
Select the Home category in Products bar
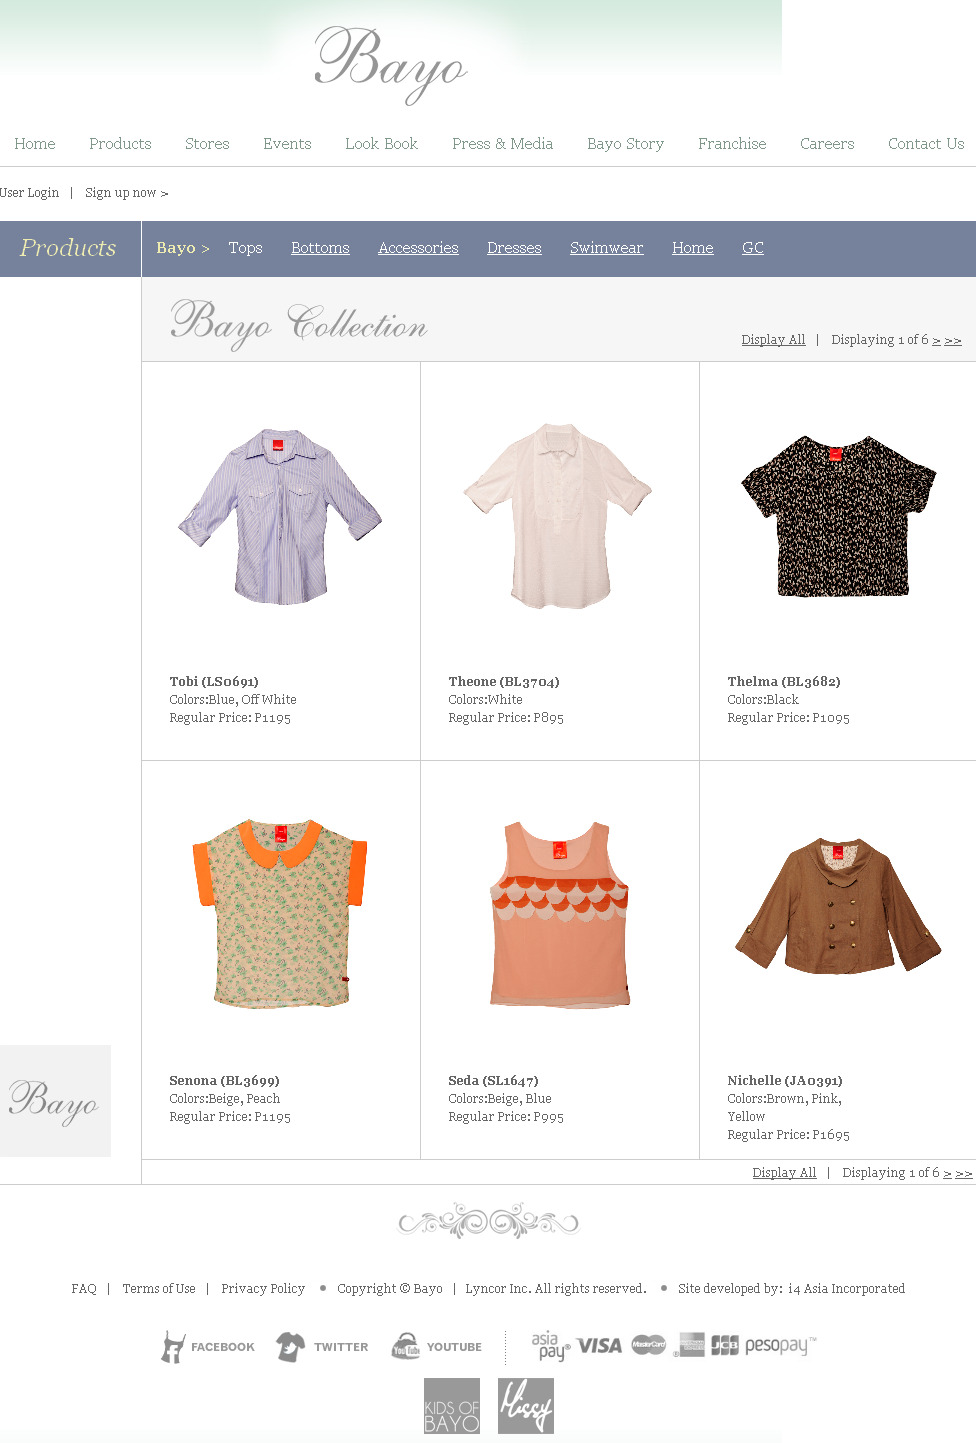pos(692,248)
